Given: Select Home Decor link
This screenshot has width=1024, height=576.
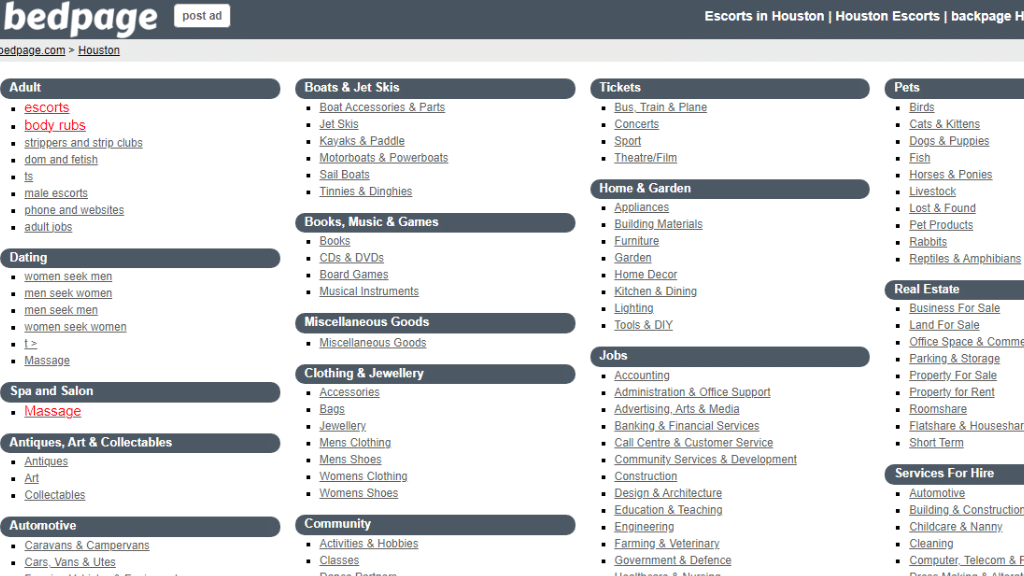Looking at the screenshot, I should click(645, 275).
